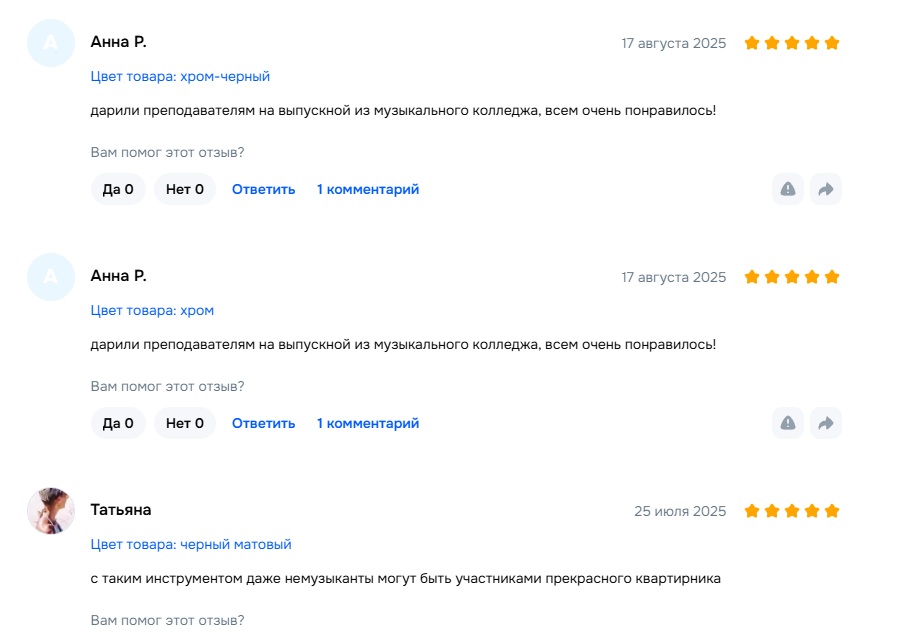This screenshot has height=633, width=902.
Task: Open Татьяна's profile photo
Action: [x=51, y=511]
